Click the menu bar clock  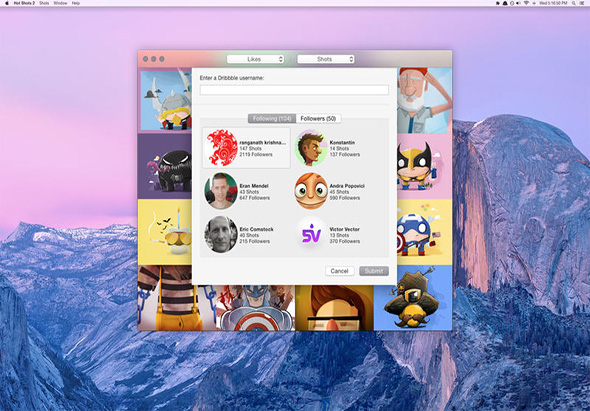pyautogui.click(x=553, y=3)
